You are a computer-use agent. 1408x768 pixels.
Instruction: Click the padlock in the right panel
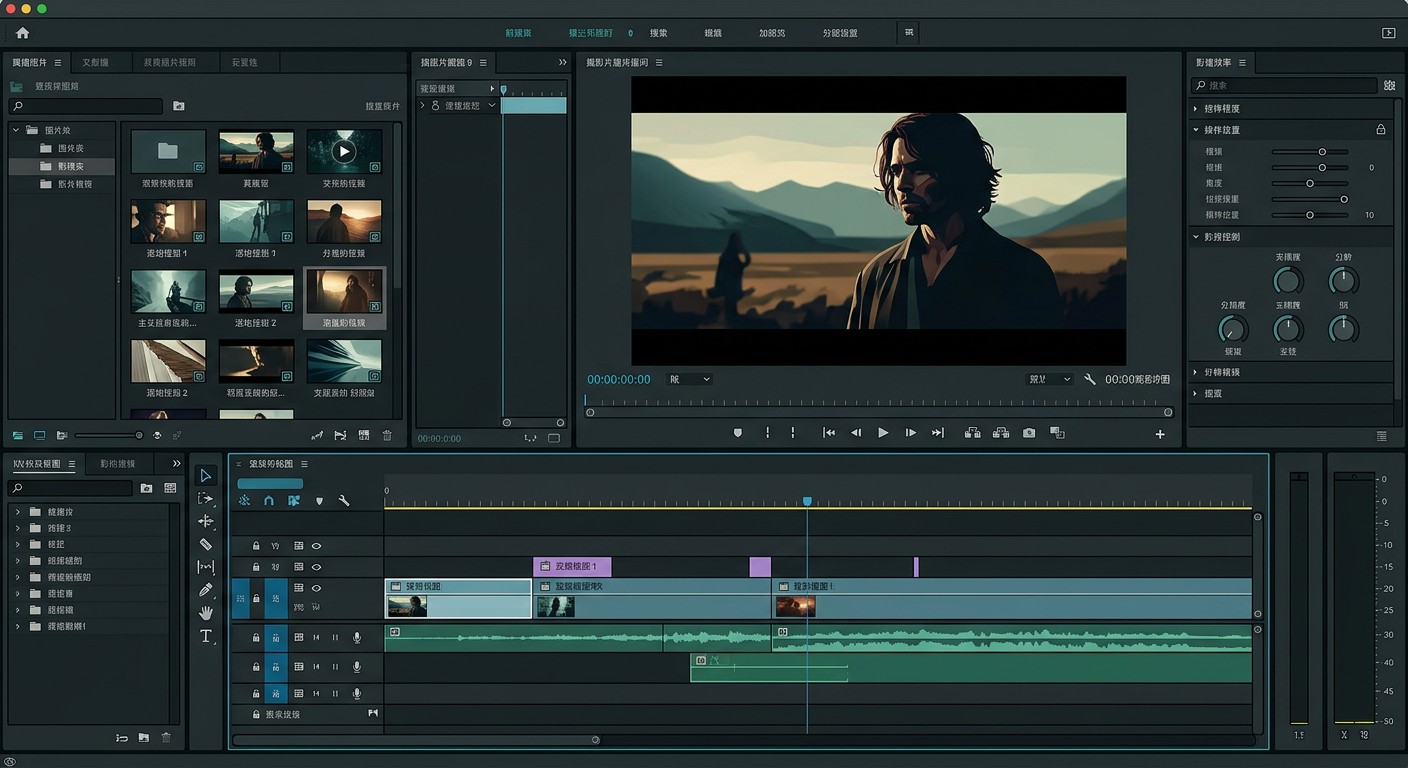1380,130
